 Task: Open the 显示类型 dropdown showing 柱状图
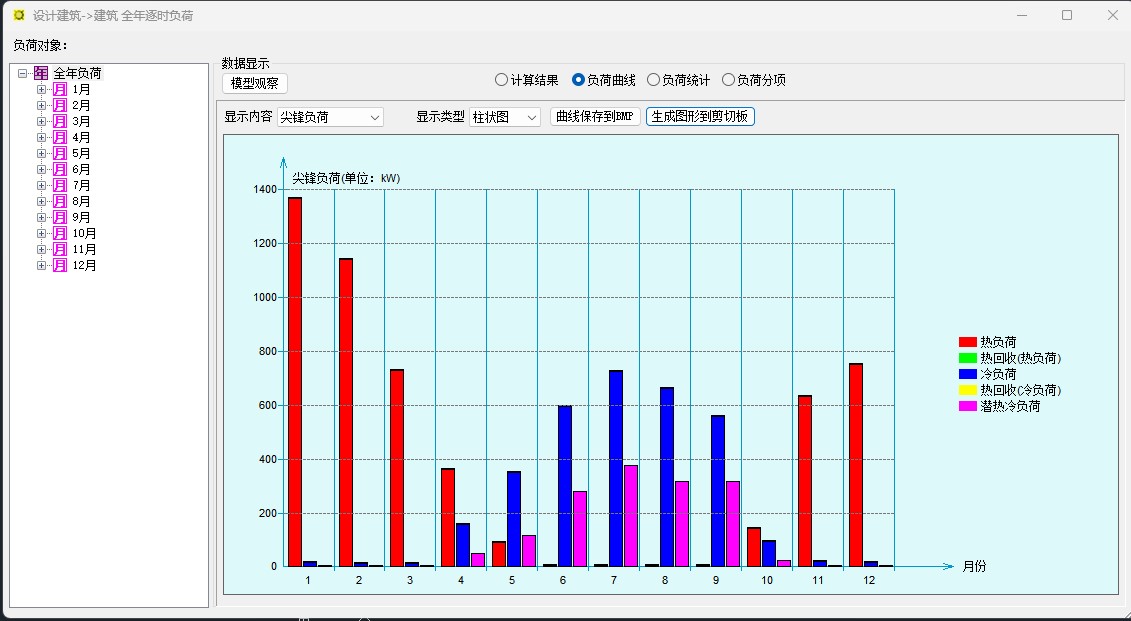[505, 117]
